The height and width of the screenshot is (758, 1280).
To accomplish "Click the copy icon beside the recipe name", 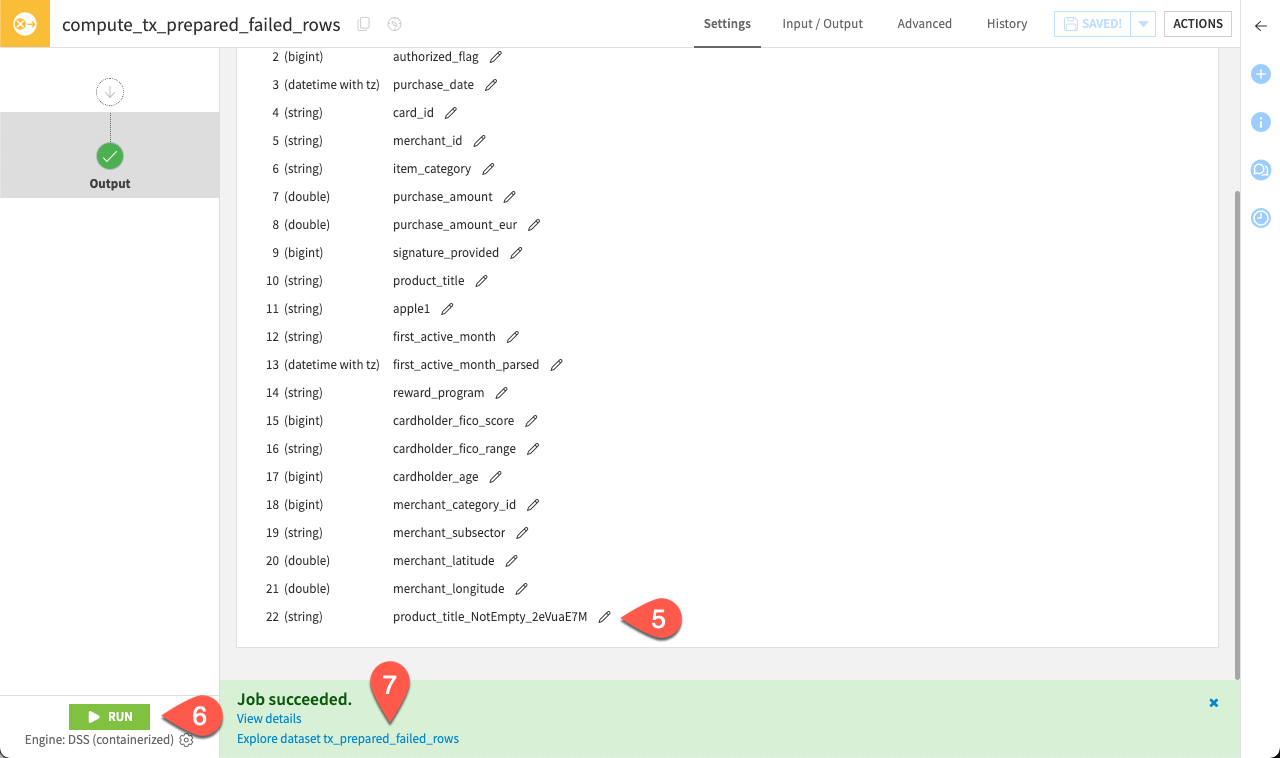I will [x=363, y=24].
